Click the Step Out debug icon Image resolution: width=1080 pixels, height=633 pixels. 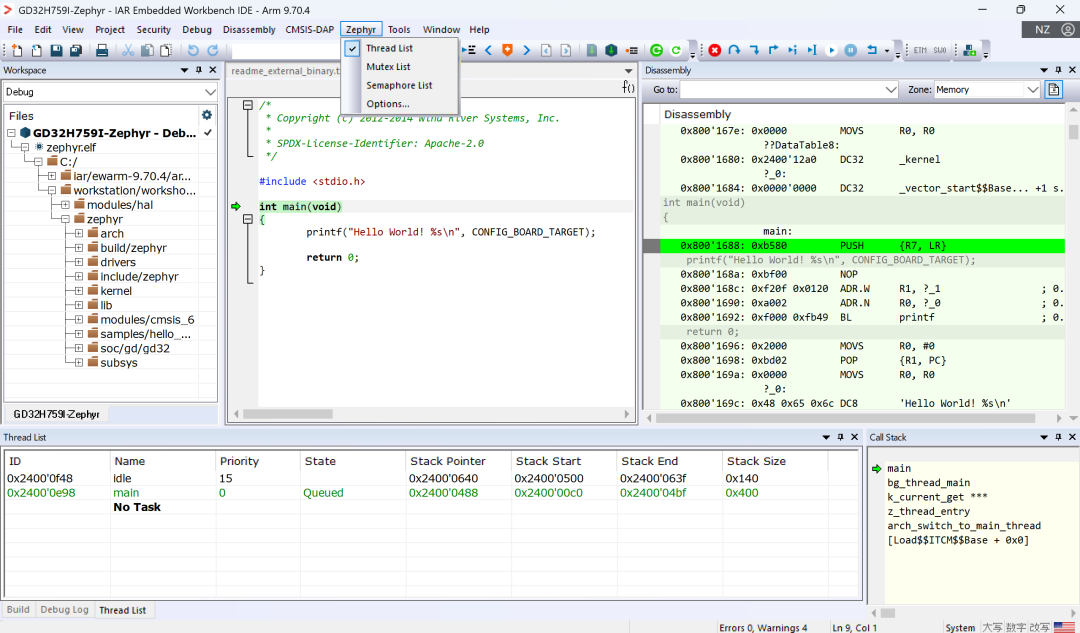(773, 50)
